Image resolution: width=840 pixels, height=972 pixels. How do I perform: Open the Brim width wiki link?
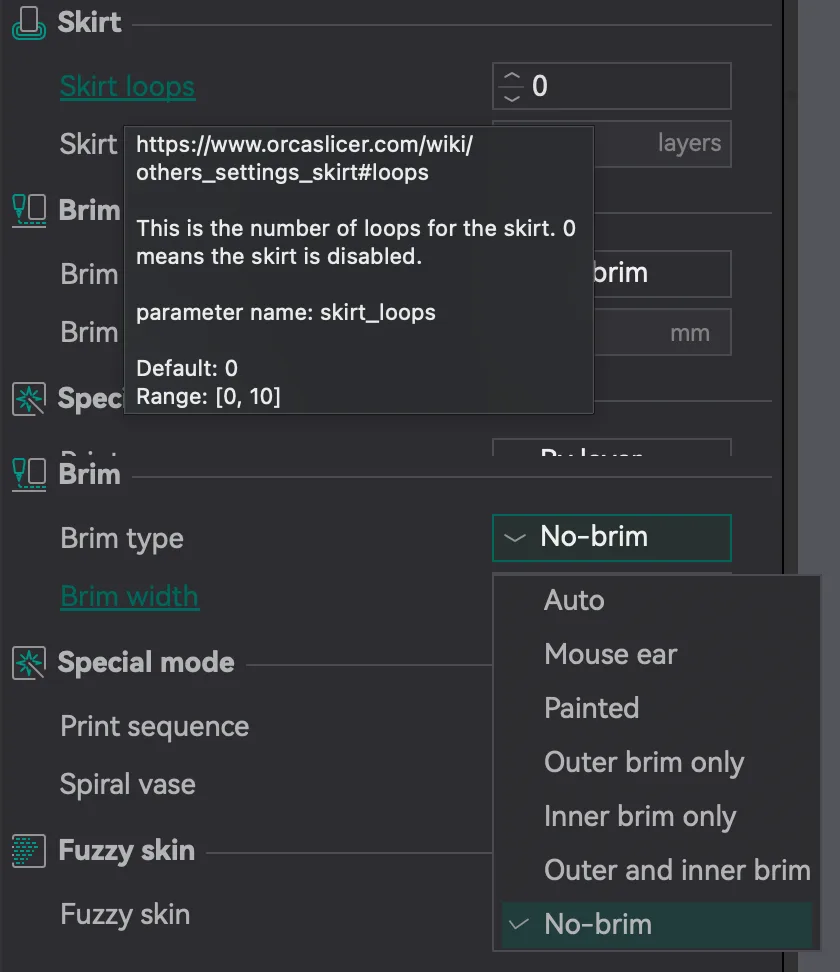[x=130, y=596]
